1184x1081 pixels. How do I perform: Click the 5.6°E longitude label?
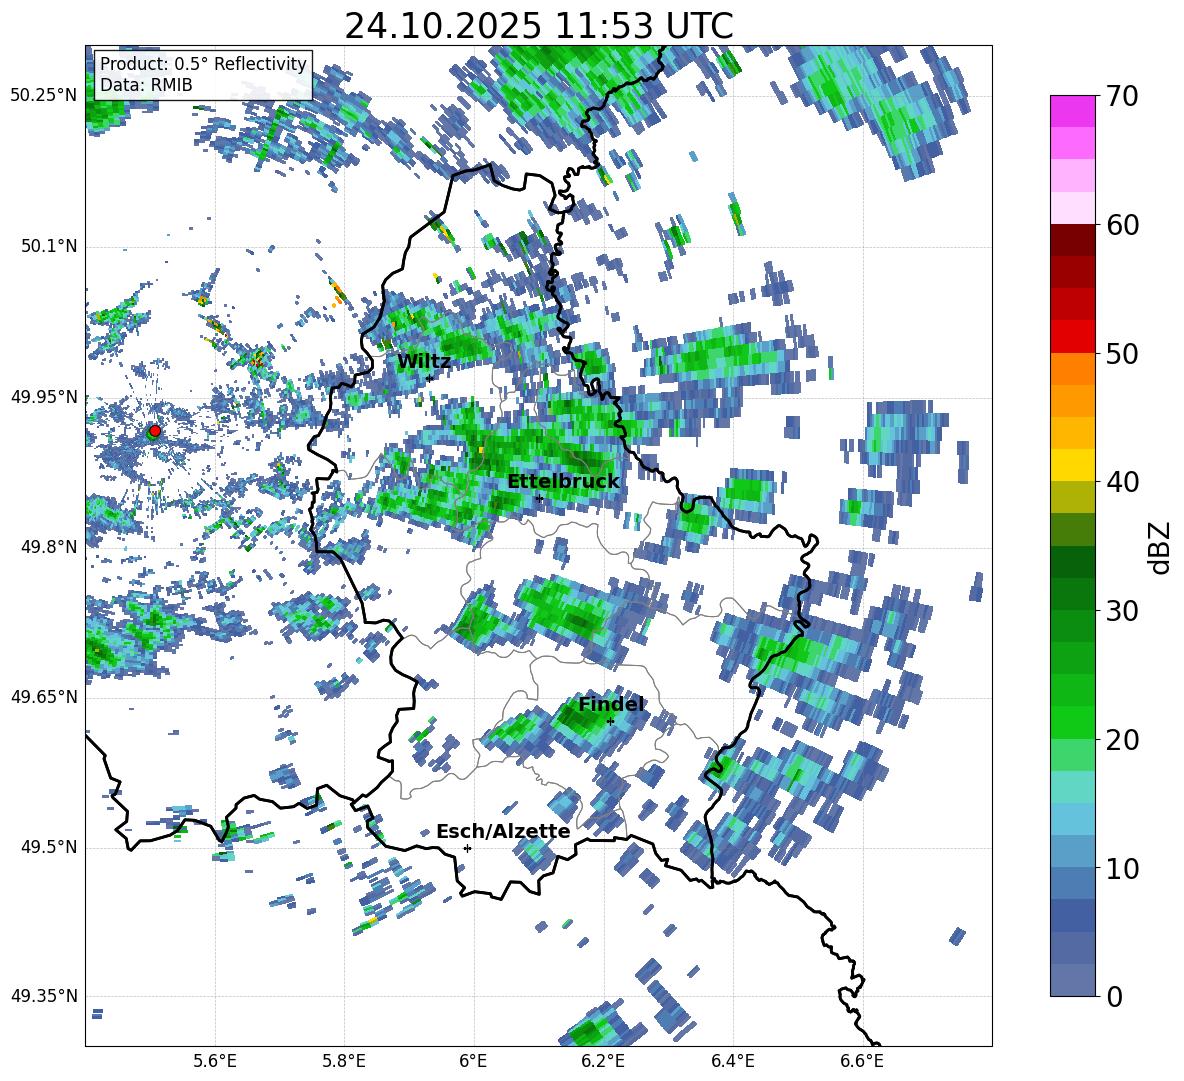pos(215,1061)
